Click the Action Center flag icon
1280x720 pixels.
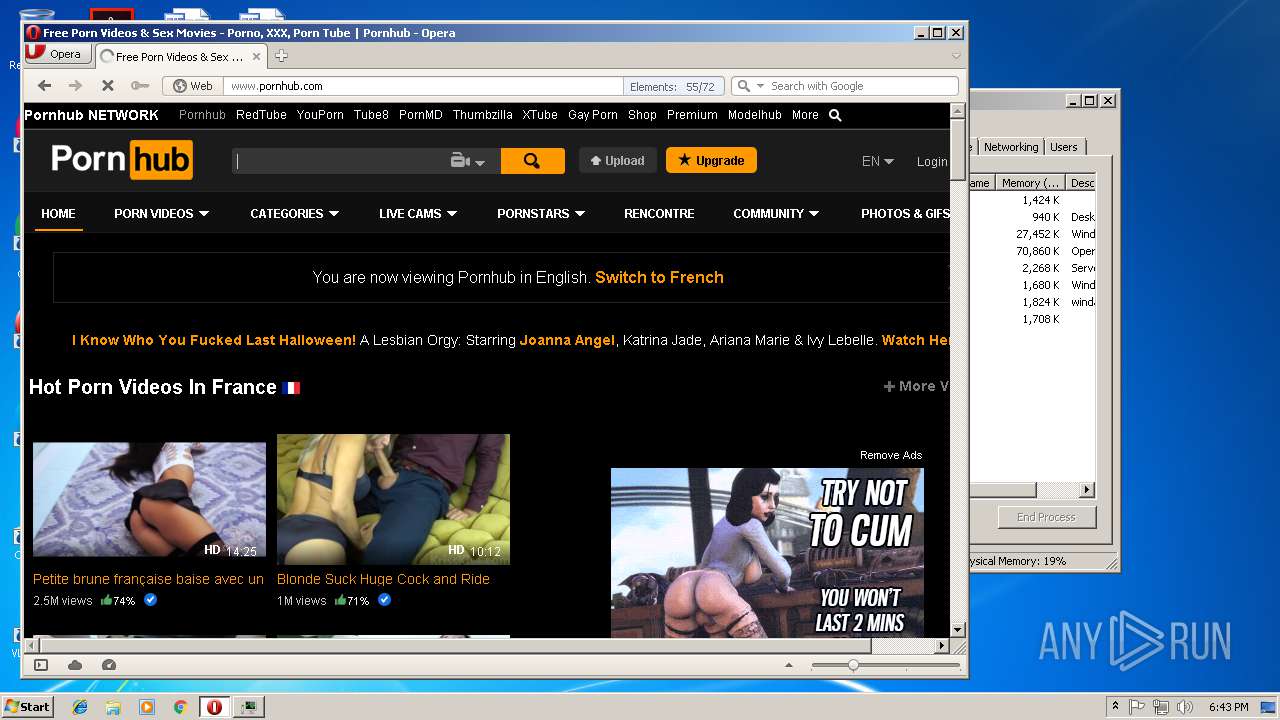point(1137,707)
